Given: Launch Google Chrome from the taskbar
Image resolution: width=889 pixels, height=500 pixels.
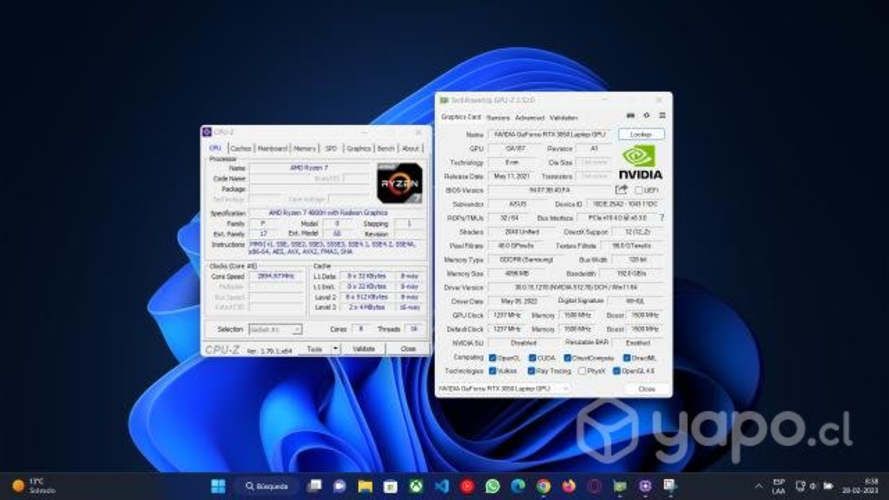Looking at the screenshot, I should (x=544, y=486).
